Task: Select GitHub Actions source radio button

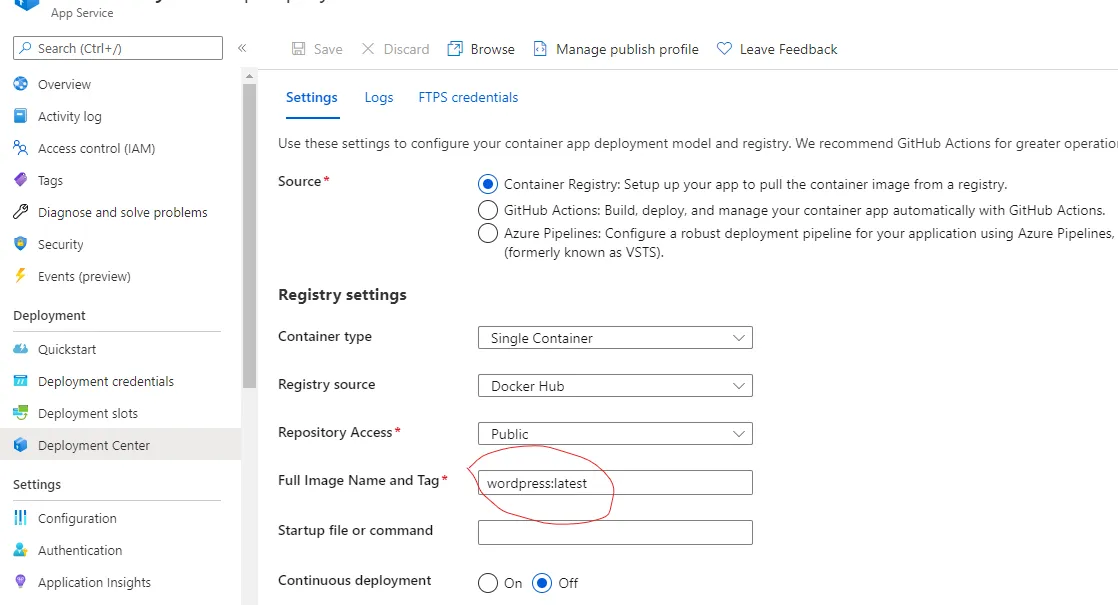Action: [488, 210]
